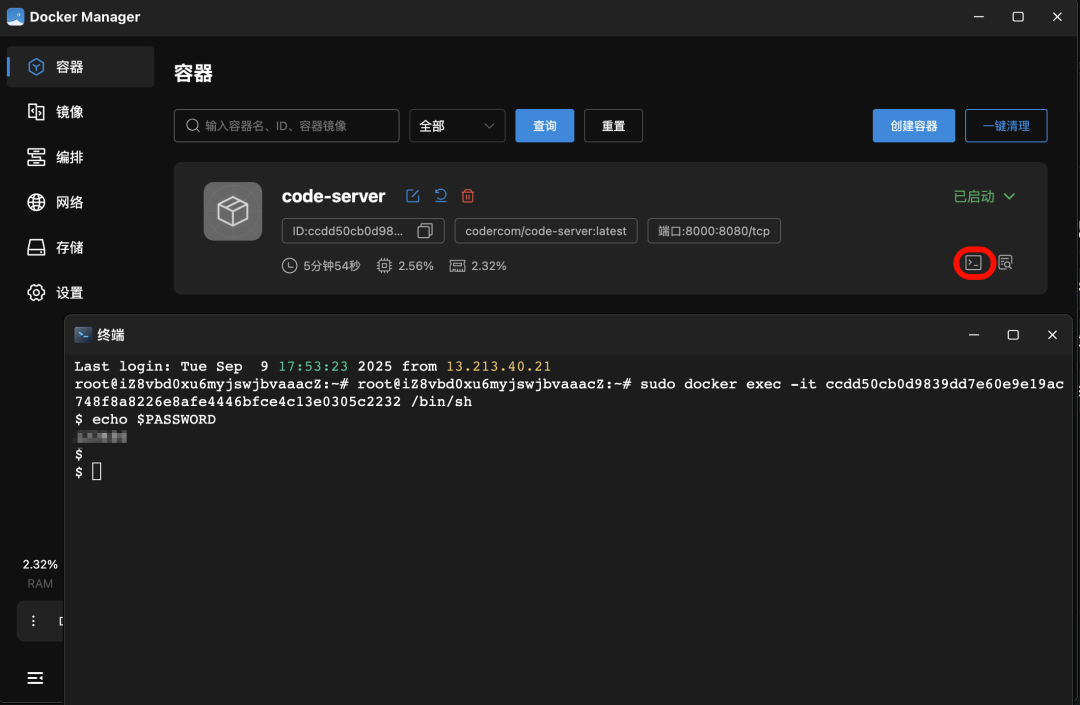This screenshot has height=705, width=1080.
Task: Select the codercom/code-server:latest image tag
Action: click(x=546, y=231)
